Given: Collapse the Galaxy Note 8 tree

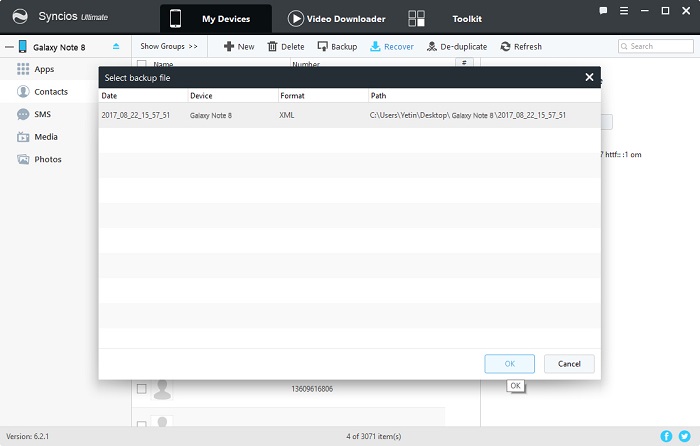Looking at the screenshot, I should point(9,47).
